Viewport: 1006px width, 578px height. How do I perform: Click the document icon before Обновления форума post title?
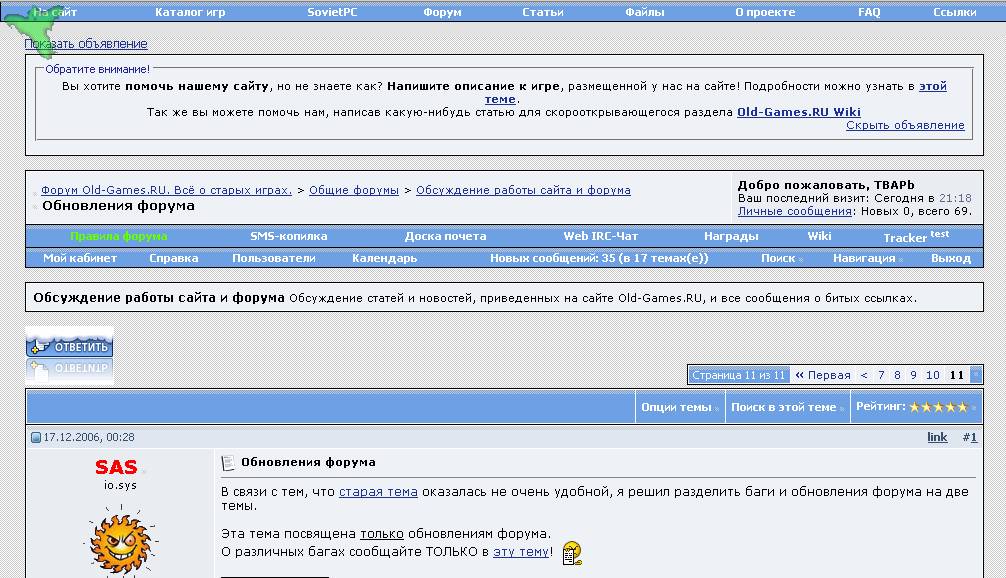(x=227, y=463)
